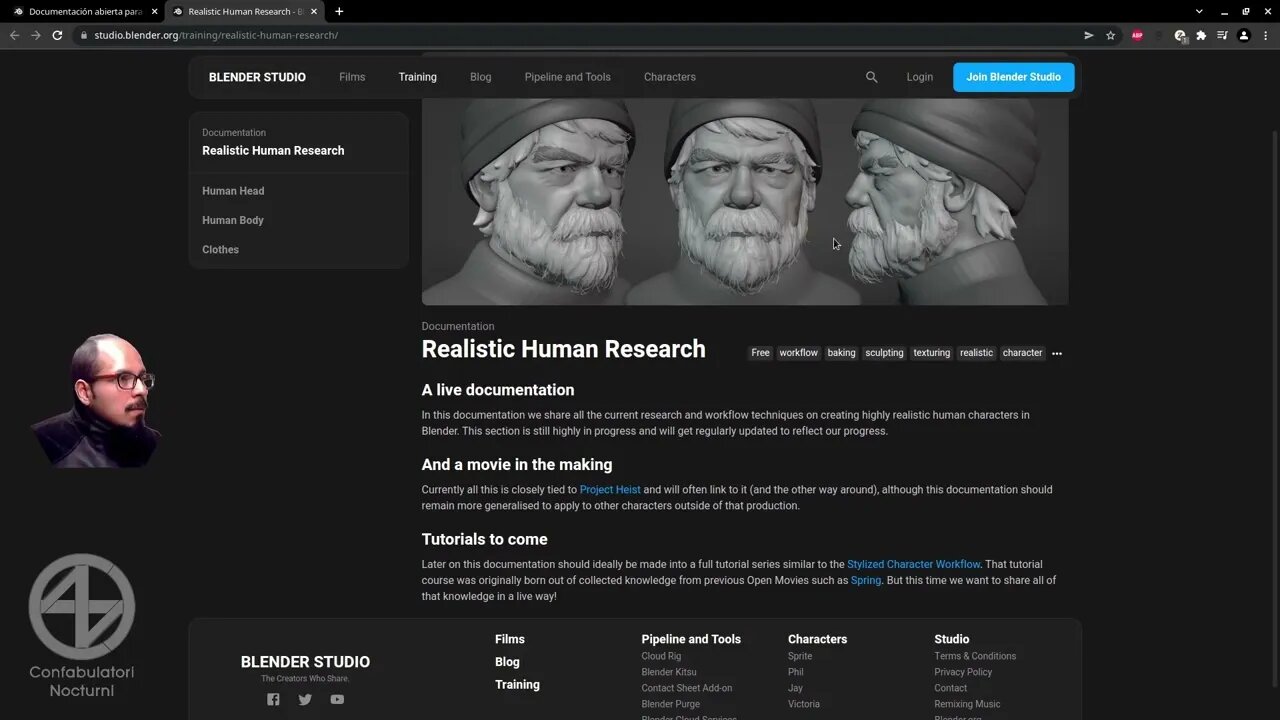Click the Free tag
Viewport: 1280px width, 720px height.
[x=760, y=353]
